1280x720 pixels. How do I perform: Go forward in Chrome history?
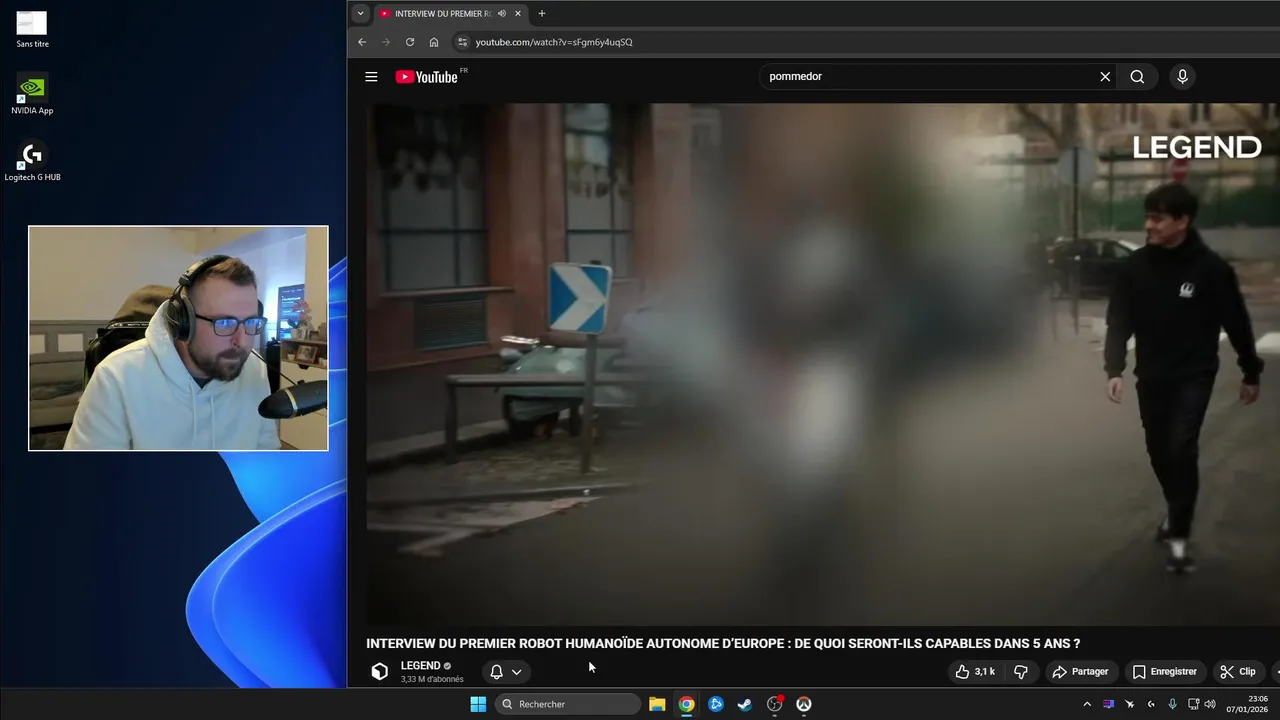[386, 42]
